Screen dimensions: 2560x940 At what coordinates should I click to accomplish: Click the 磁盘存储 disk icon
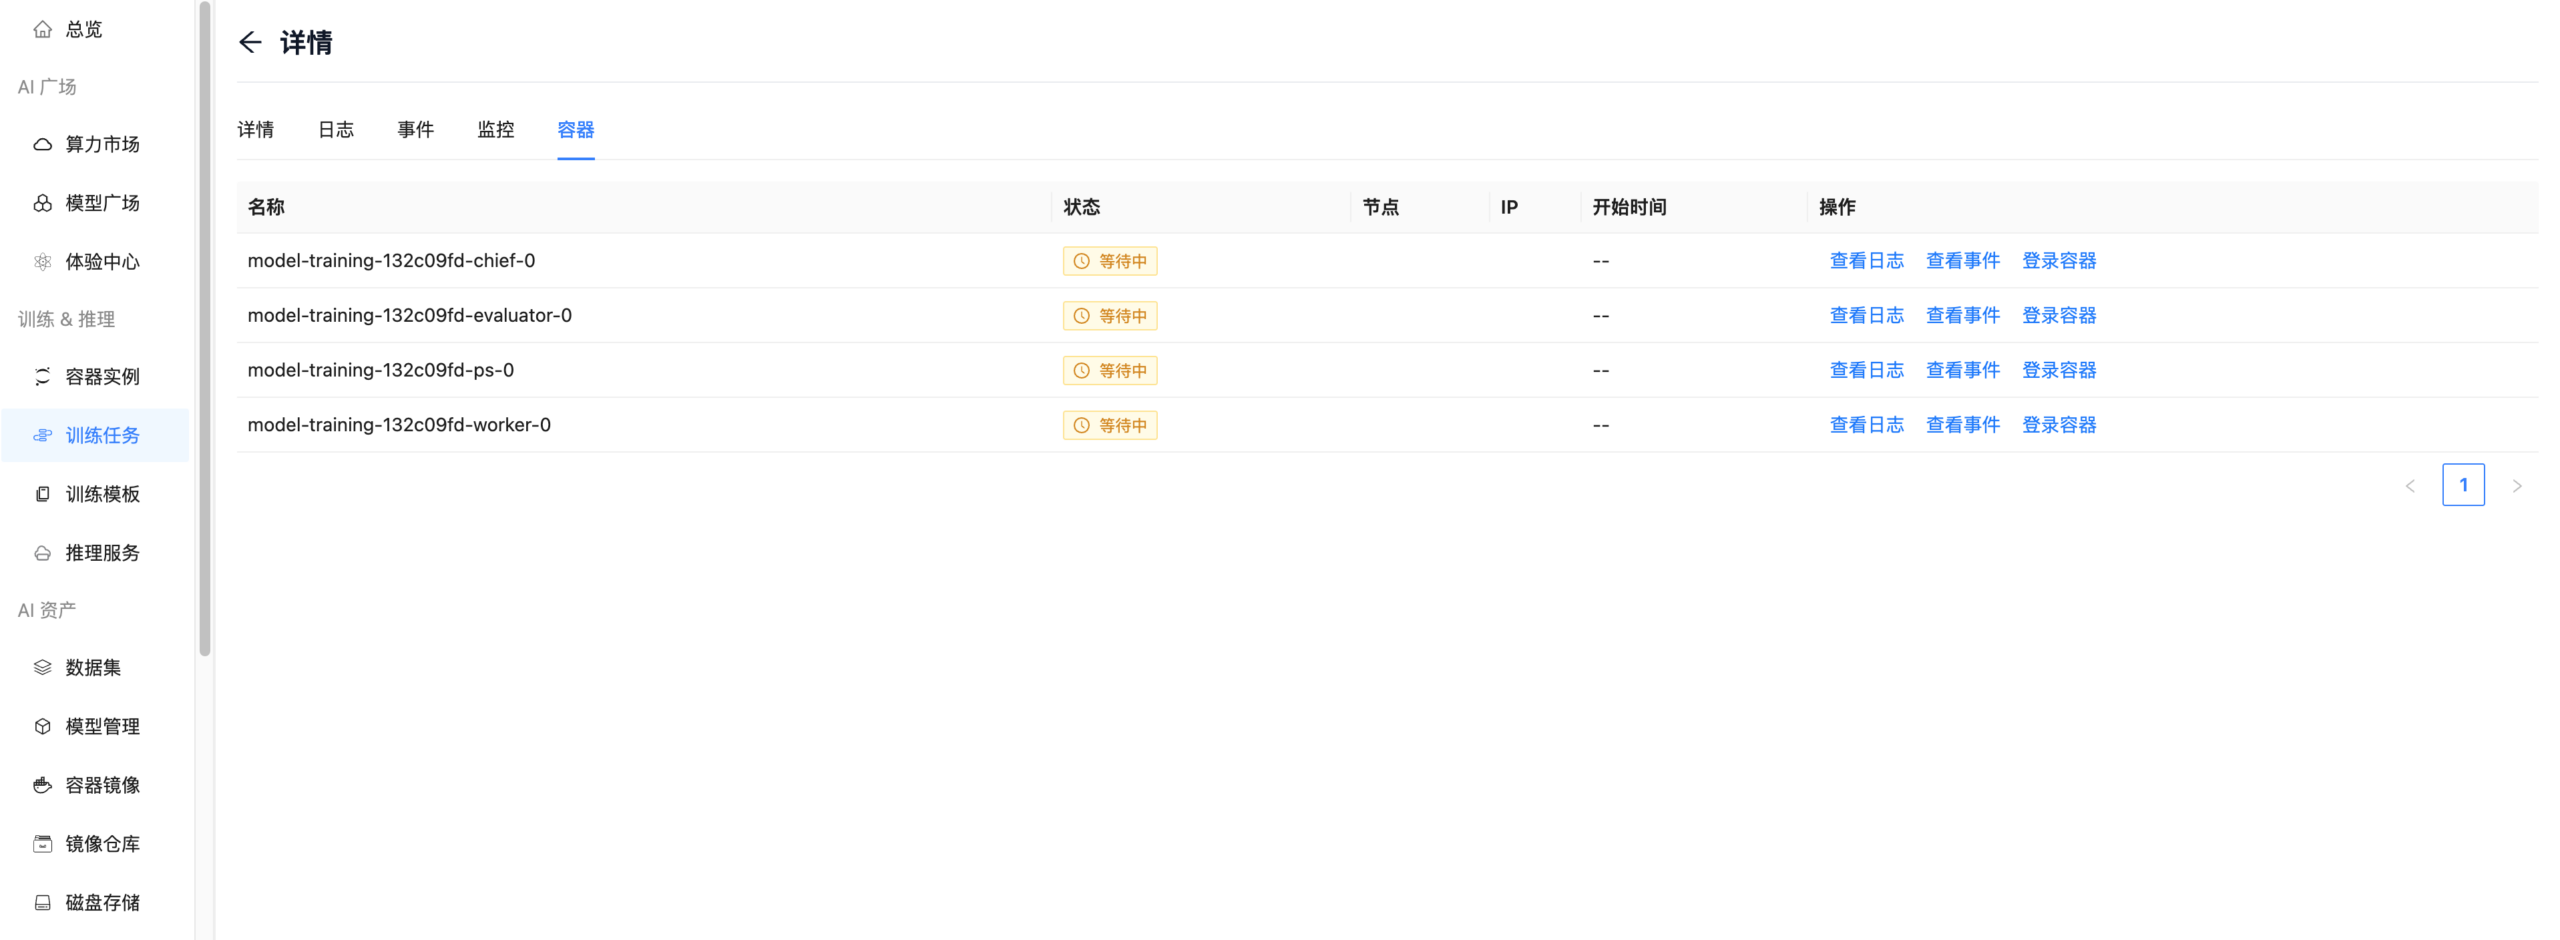pyautogui.click(x=42, y=903)
